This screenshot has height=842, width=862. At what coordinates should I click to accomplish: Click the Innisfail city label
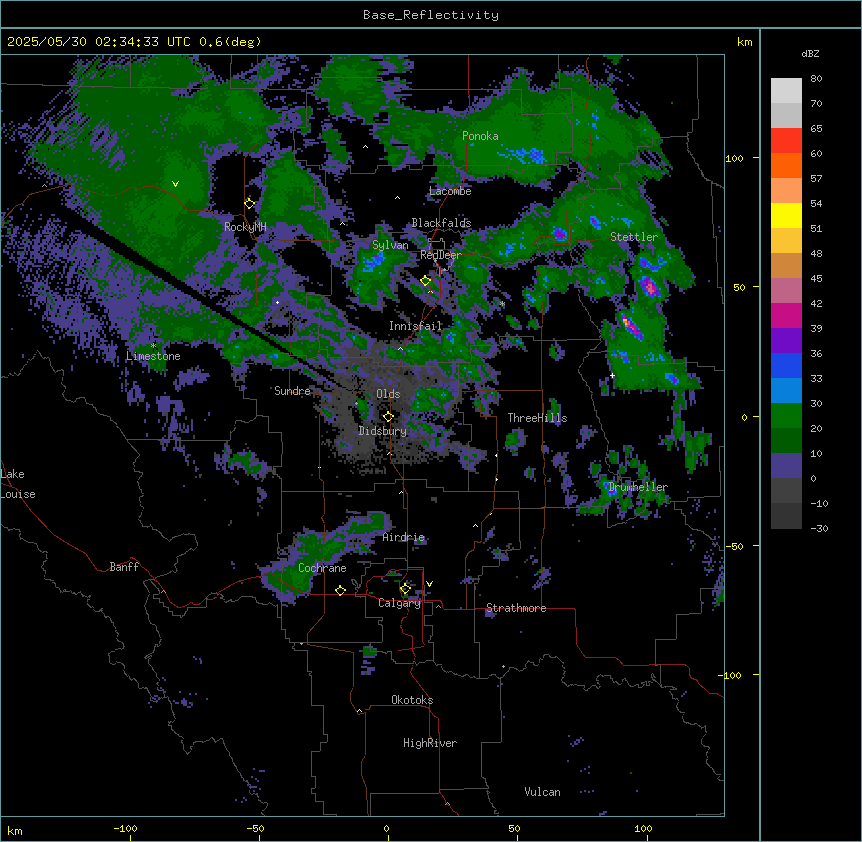(415, 326)
